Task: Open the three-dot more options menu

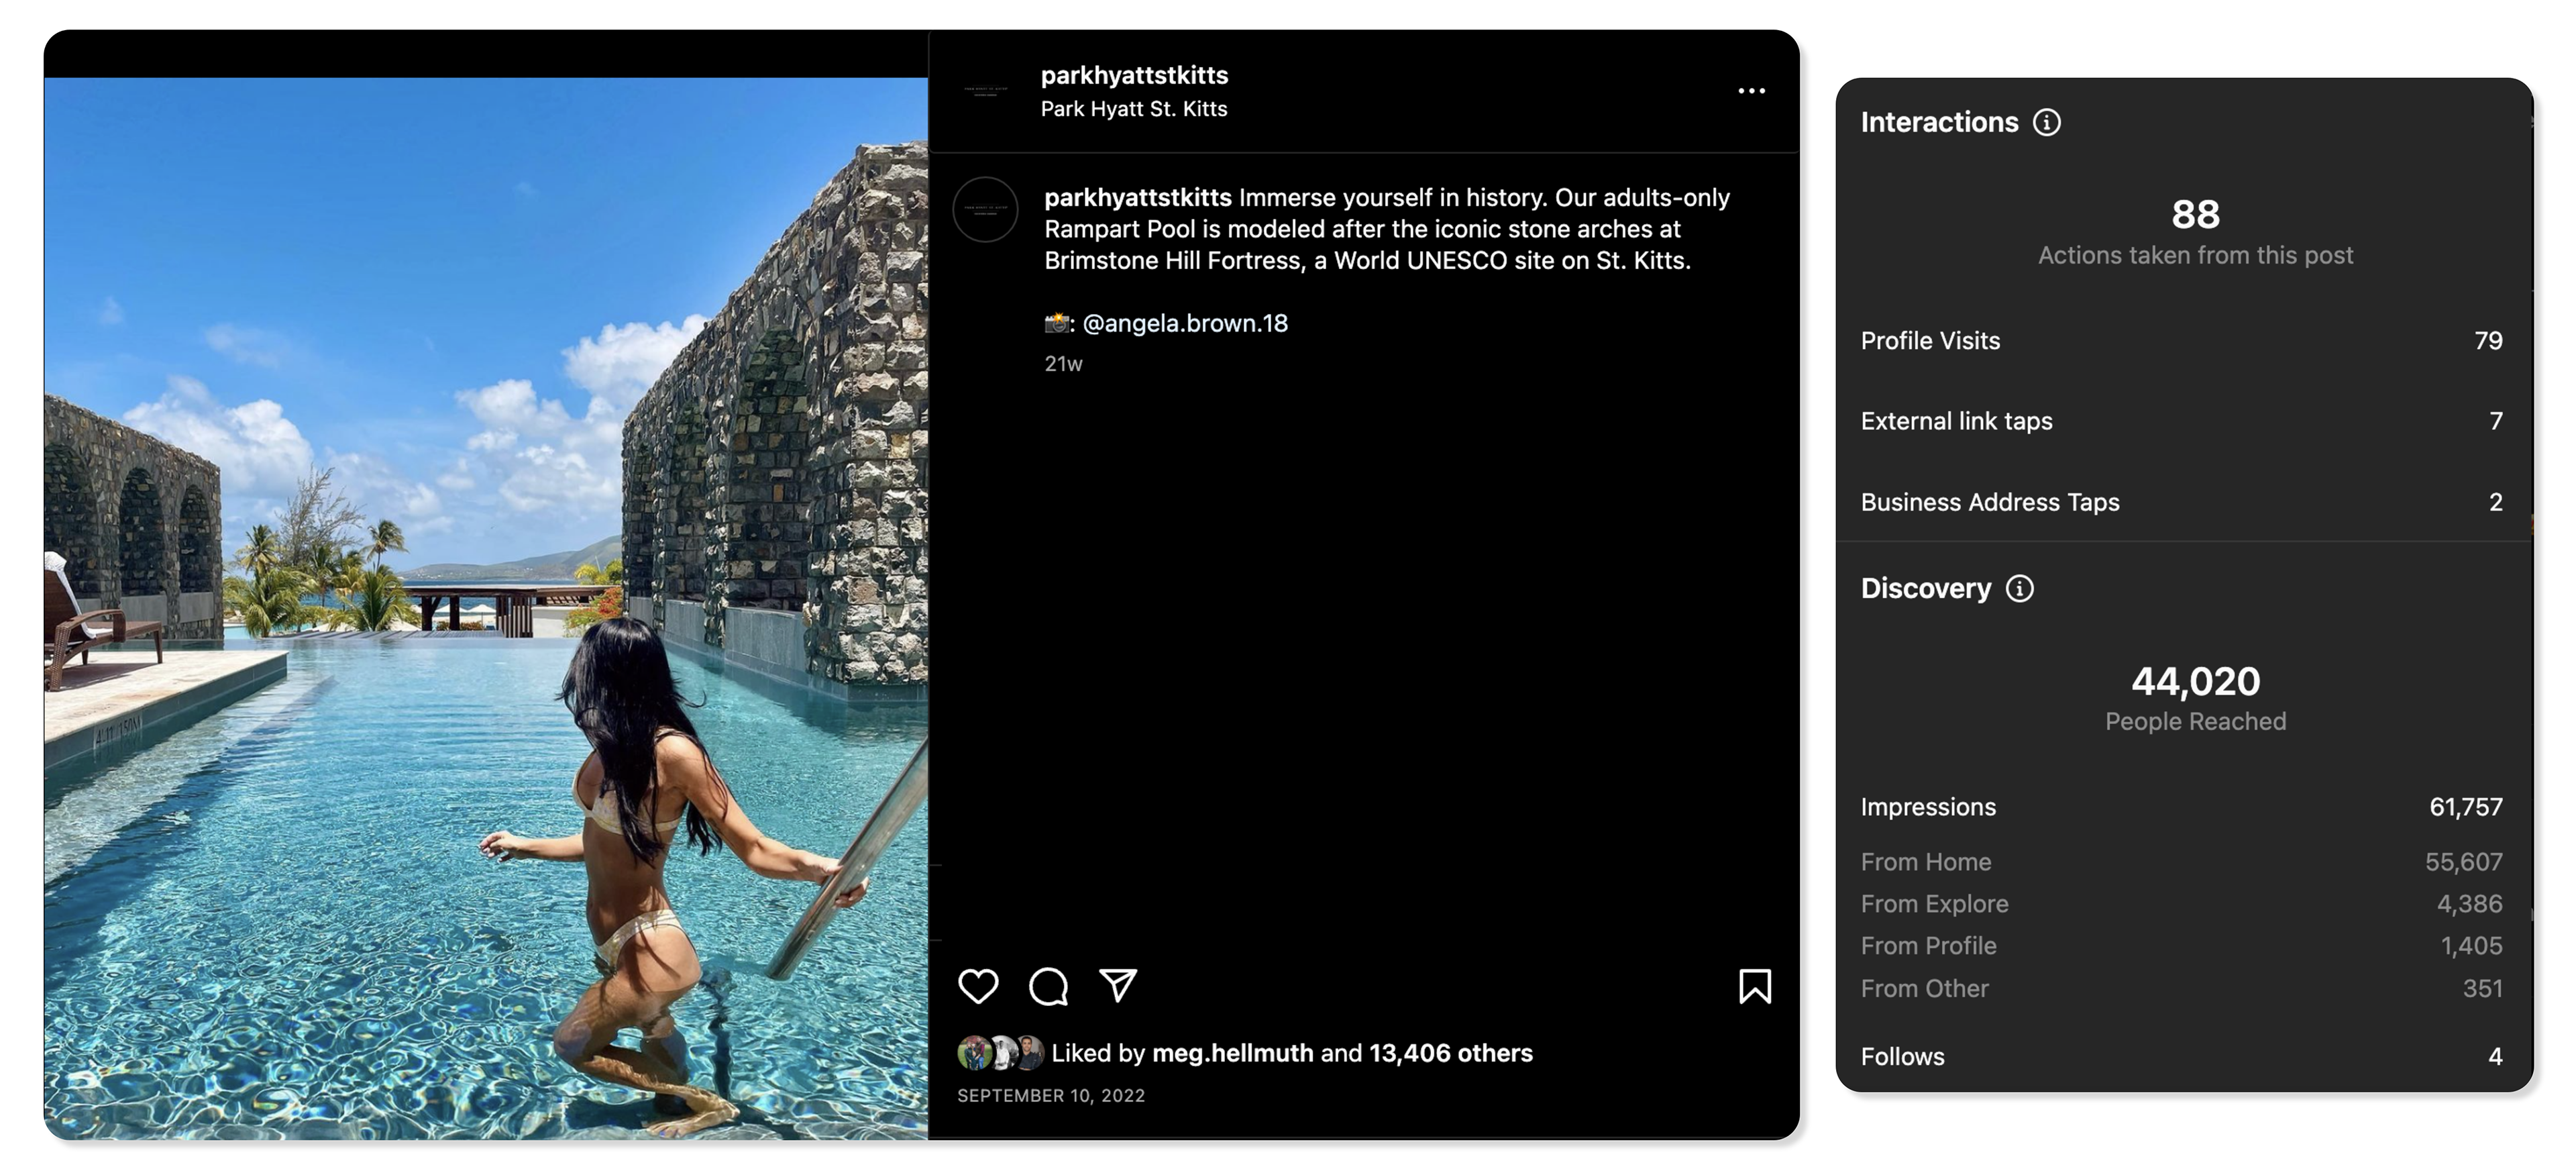Action: click(x=1751, y=91)
